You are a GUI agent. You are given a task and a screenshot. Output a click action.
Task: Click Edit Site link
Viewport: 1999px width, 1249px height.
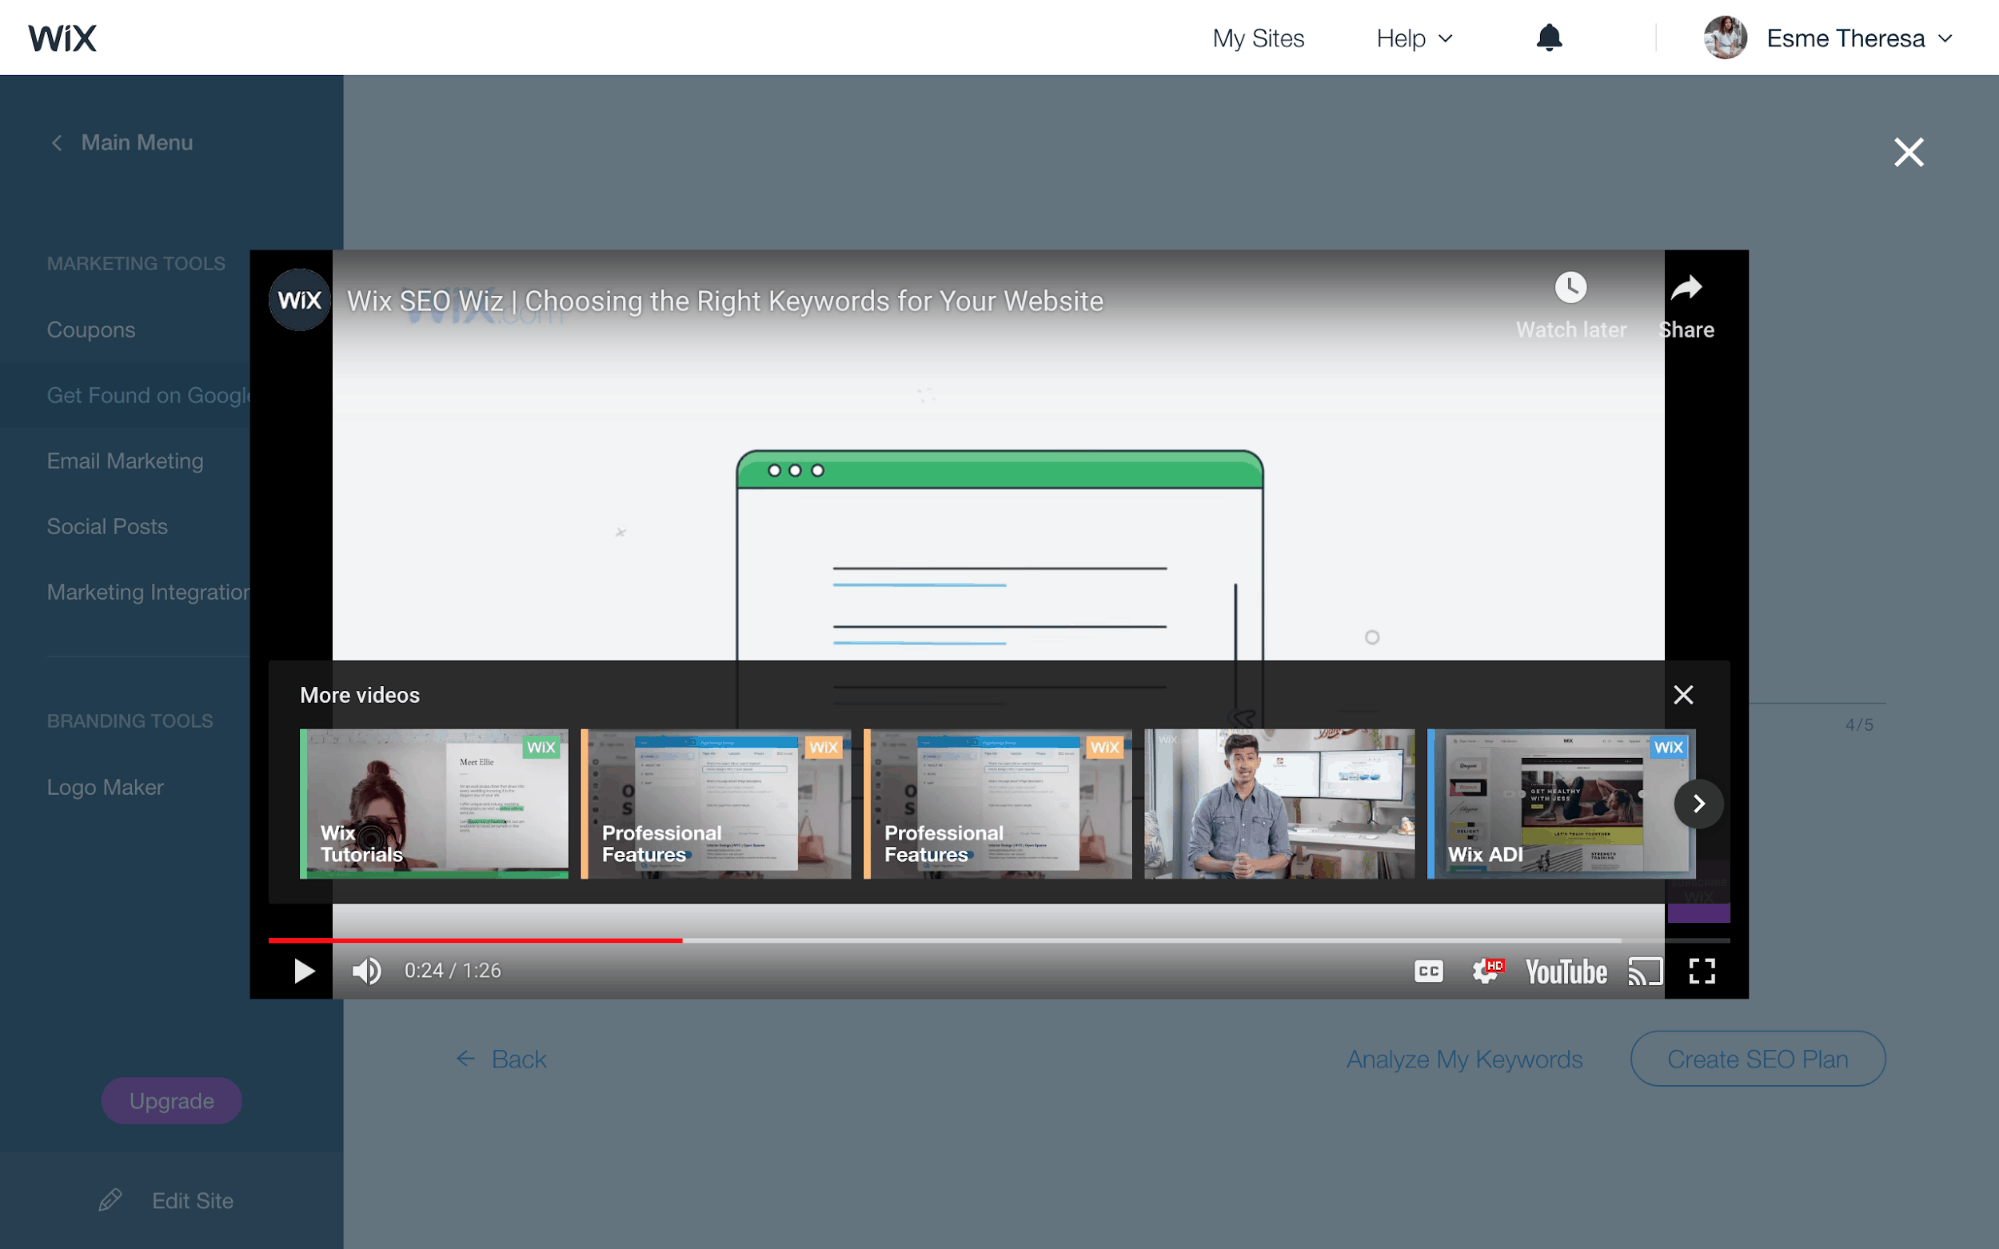tap(192, 1201)
